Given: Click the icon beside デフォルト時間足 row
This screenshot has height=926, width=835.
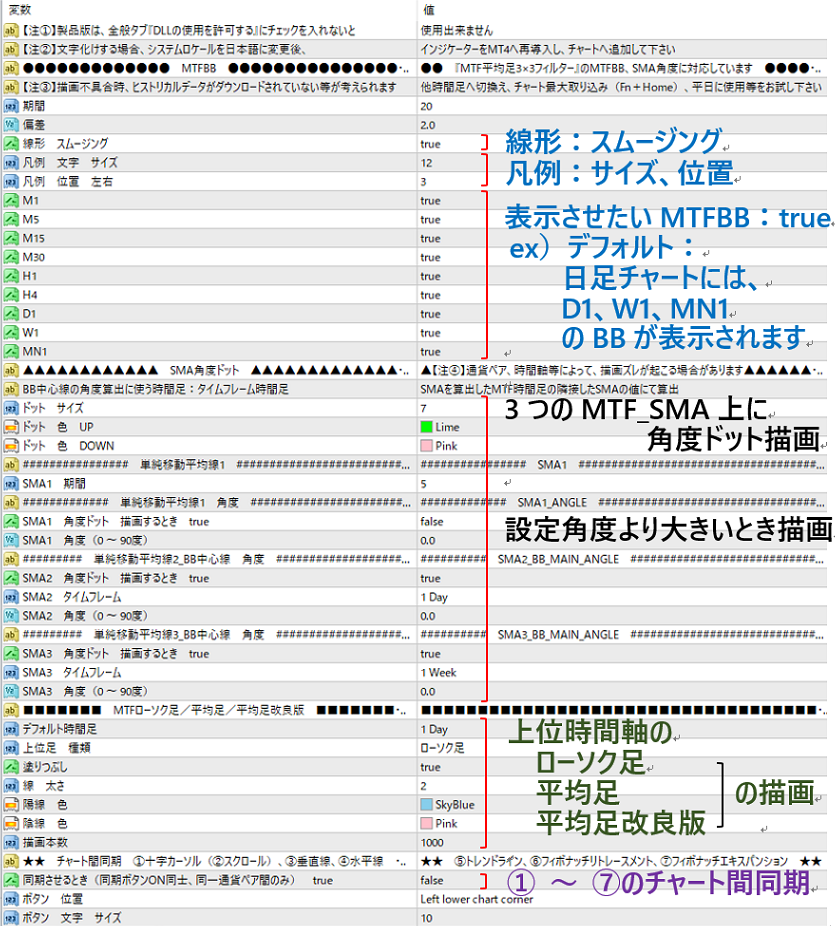Looking at the screenshot, I should 11,729.
